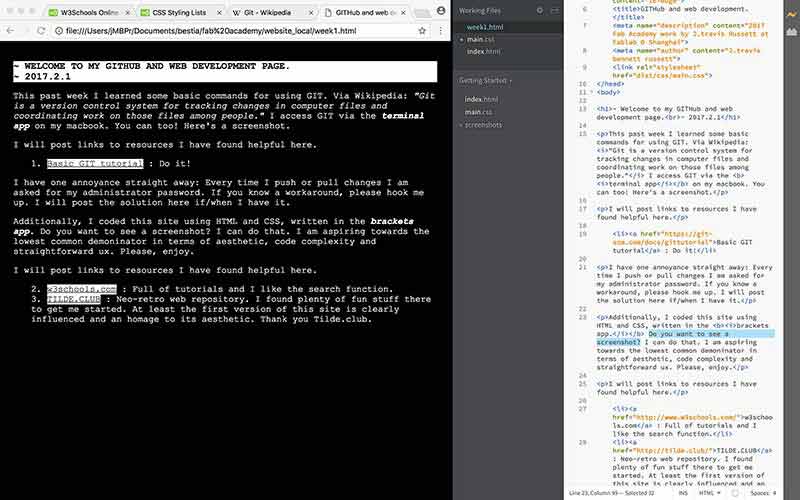The height and width of the screenshot is (500, 800).
Task: Open the HTML language mode dropdown
Action: coord(709,493)
